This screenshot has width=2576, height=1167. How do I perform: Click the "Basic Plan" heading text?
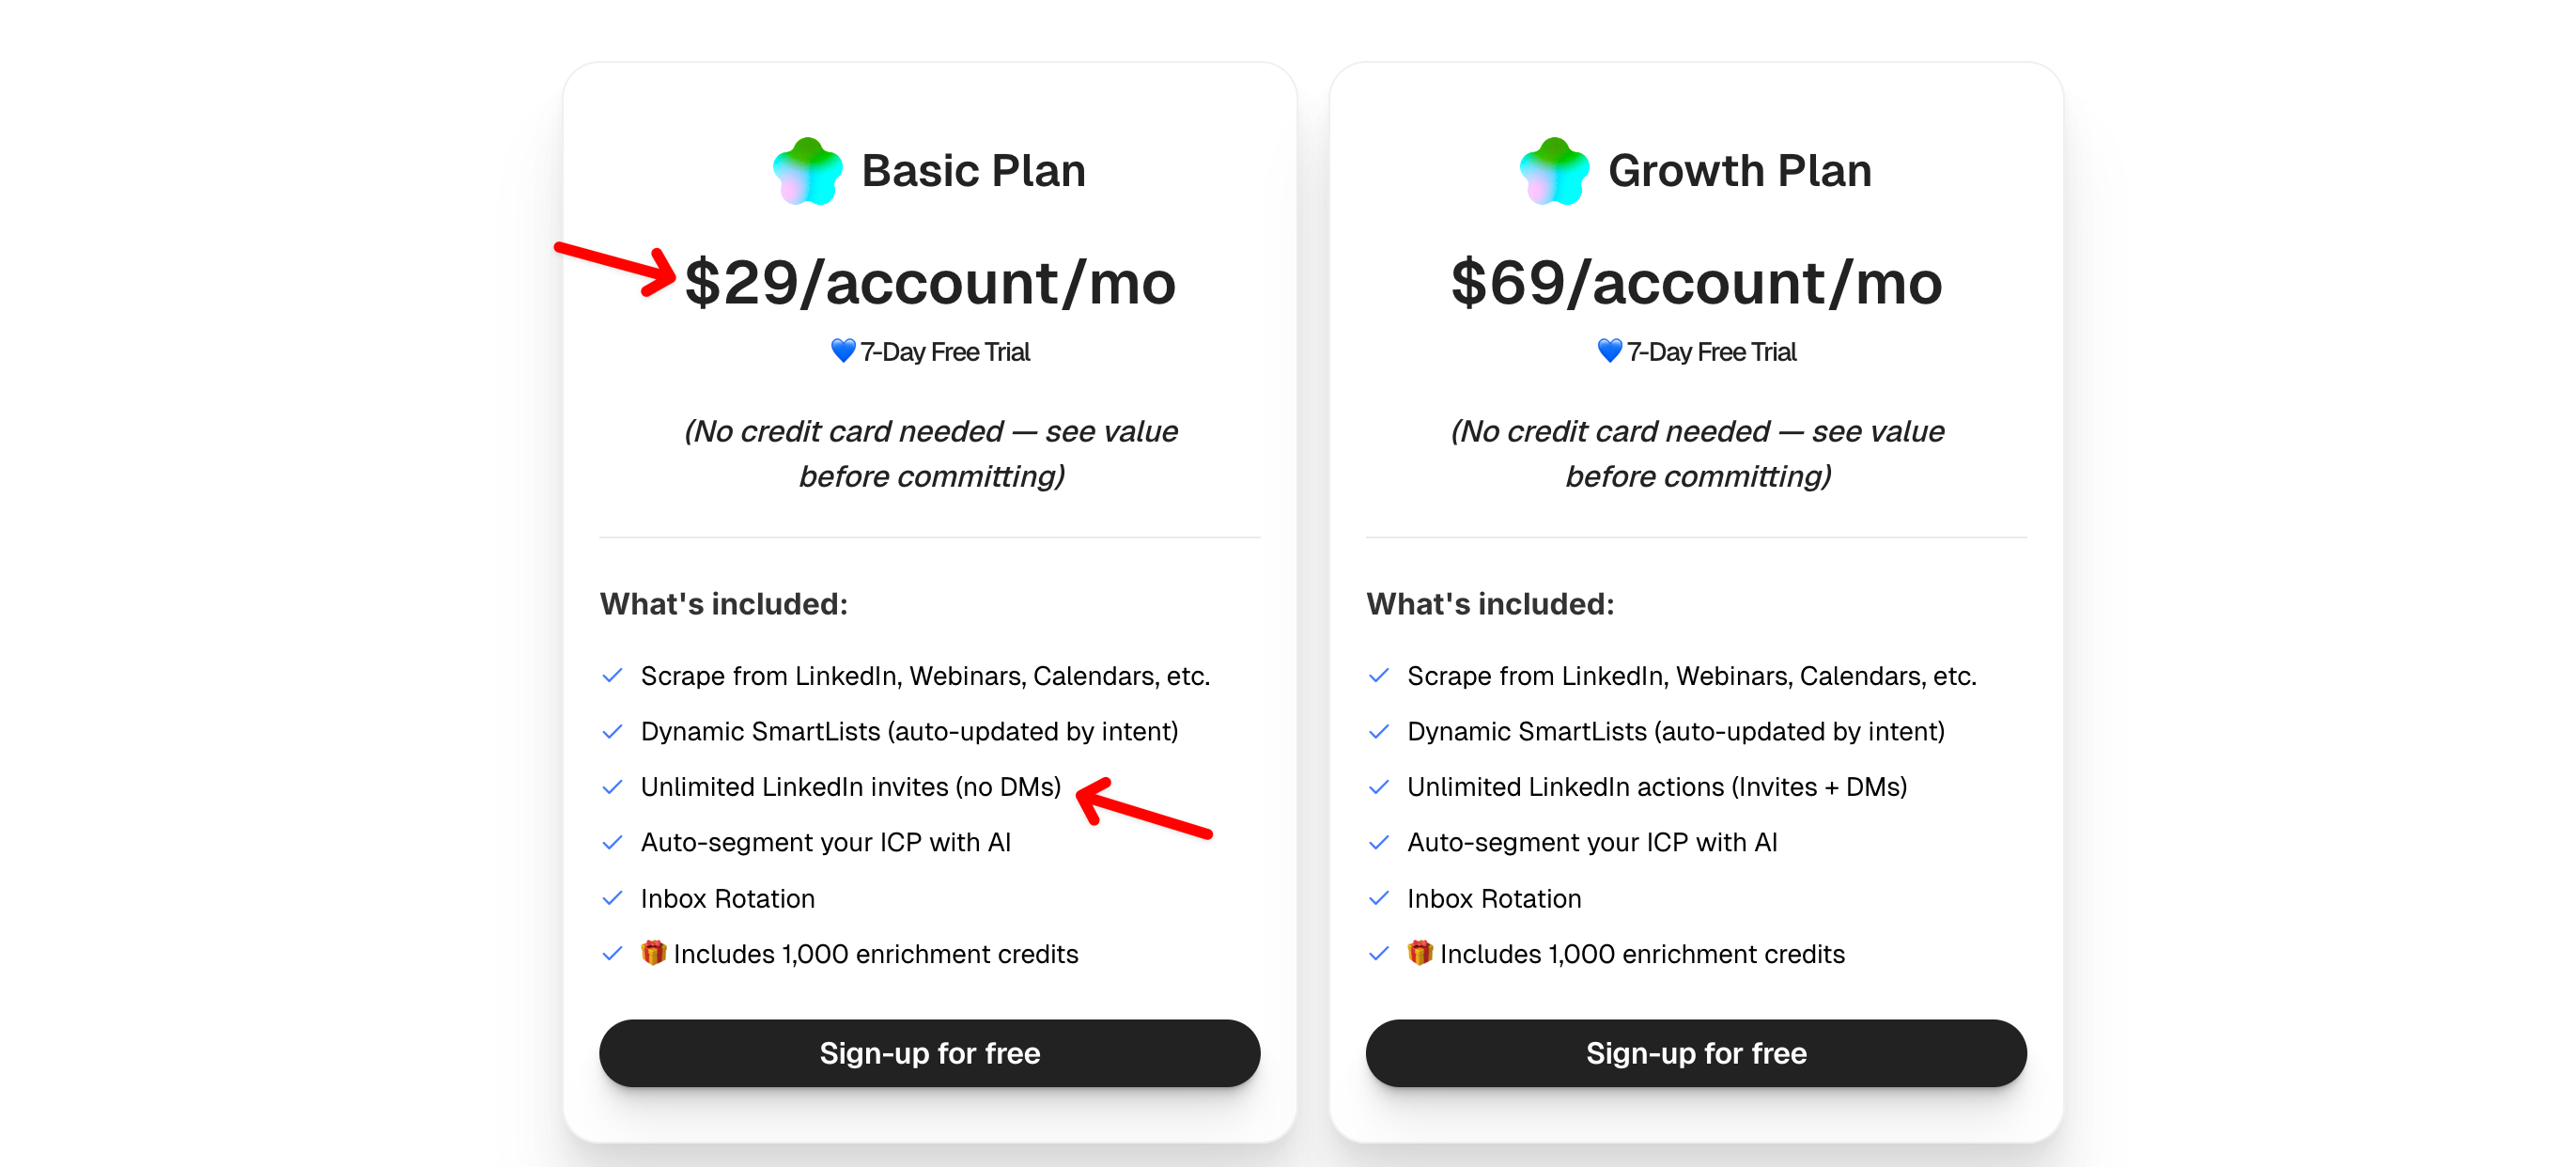973,171
